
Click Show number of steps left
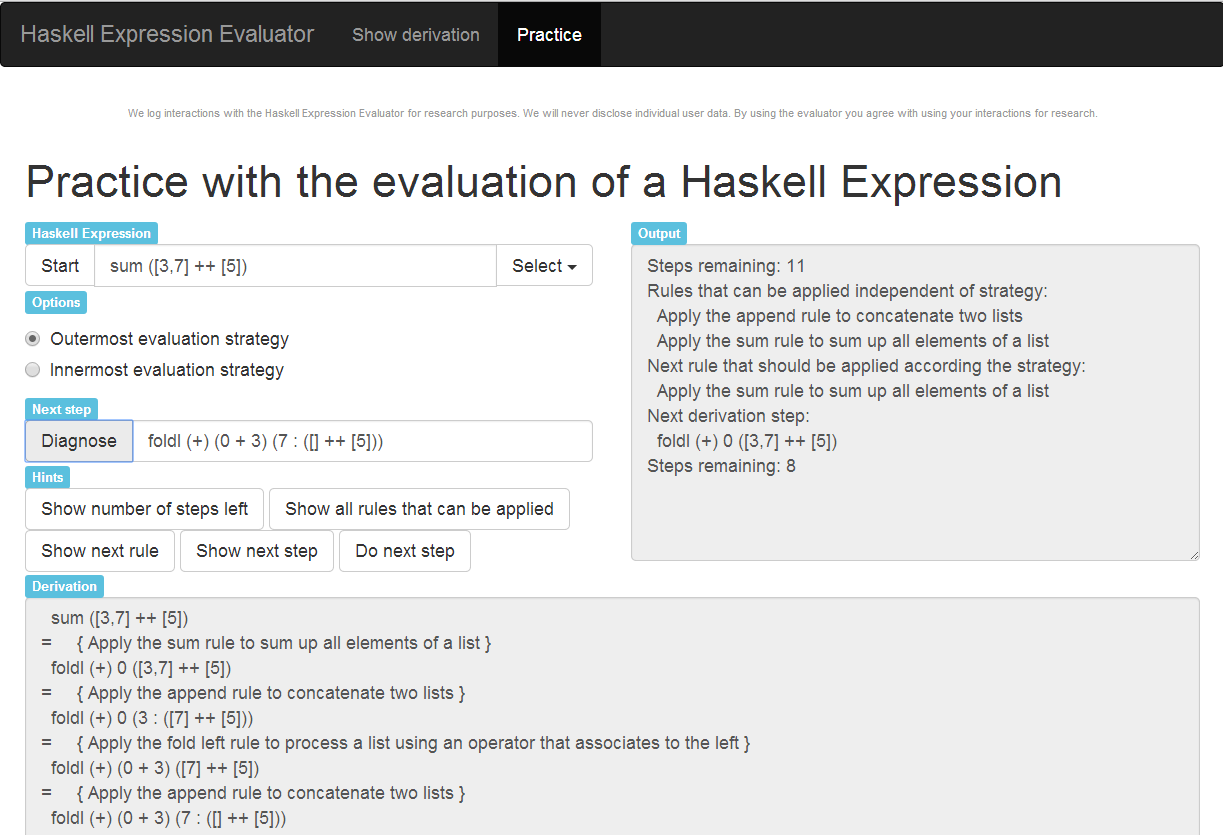[144, 509]
